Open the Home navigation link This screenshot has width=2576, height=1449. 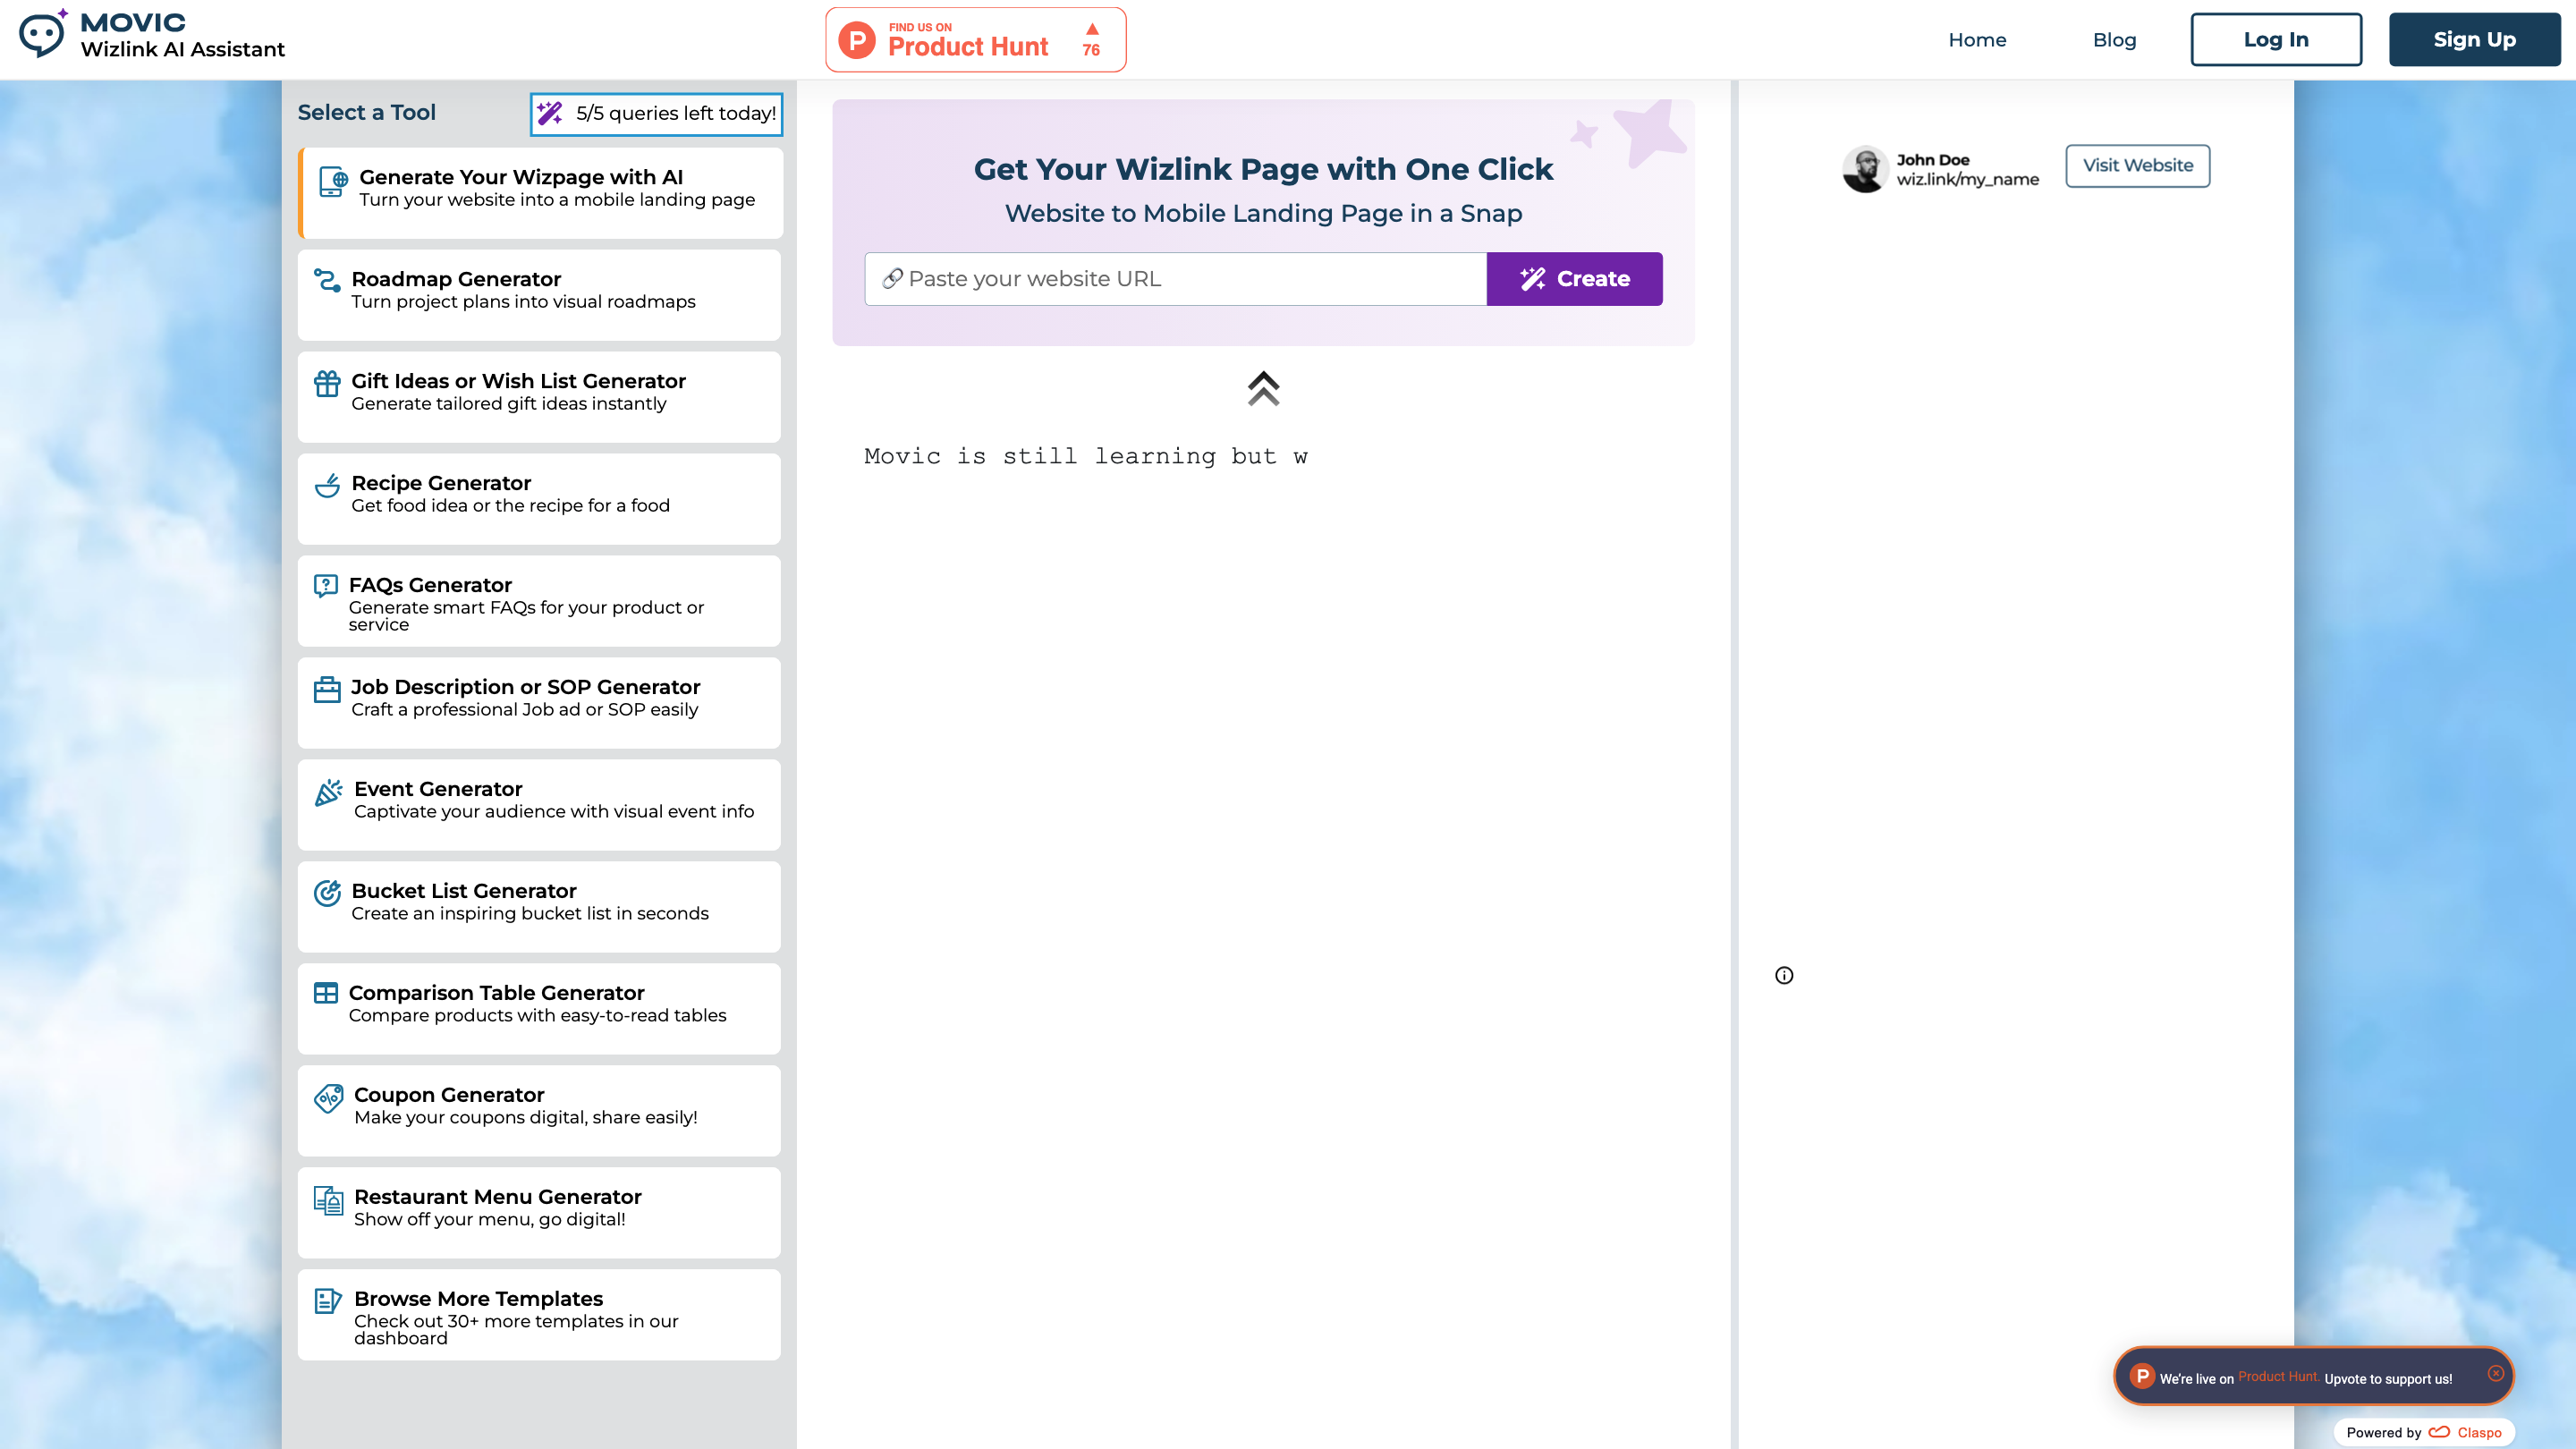(1977, 40)
